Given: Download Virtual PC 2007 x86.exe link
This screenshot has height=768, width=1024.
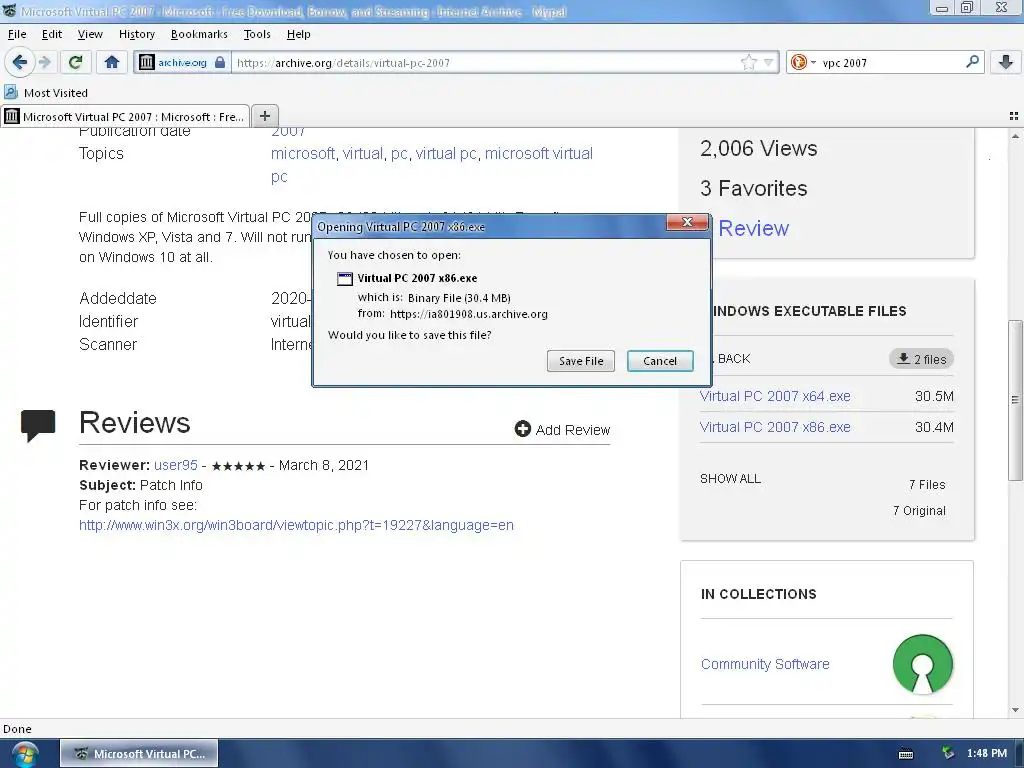Looking at the screenshot, I should 775,427.
